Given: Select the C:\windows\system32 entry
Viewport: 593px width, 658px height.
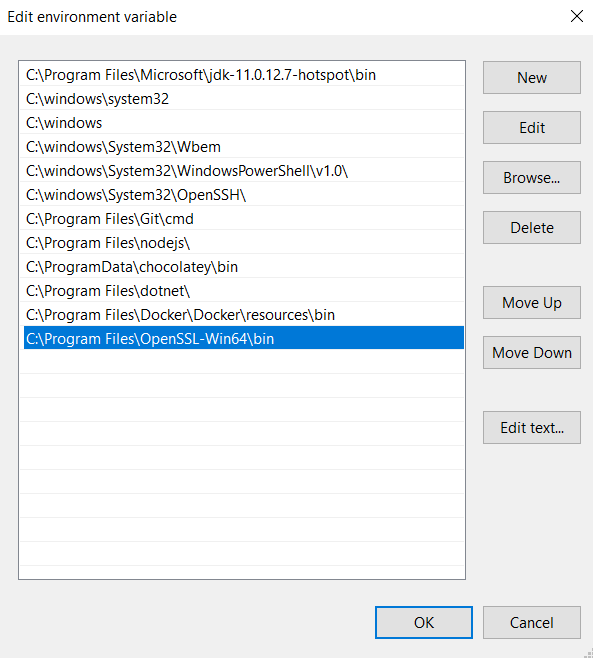Looking at the screenshot, I should 244,99.
